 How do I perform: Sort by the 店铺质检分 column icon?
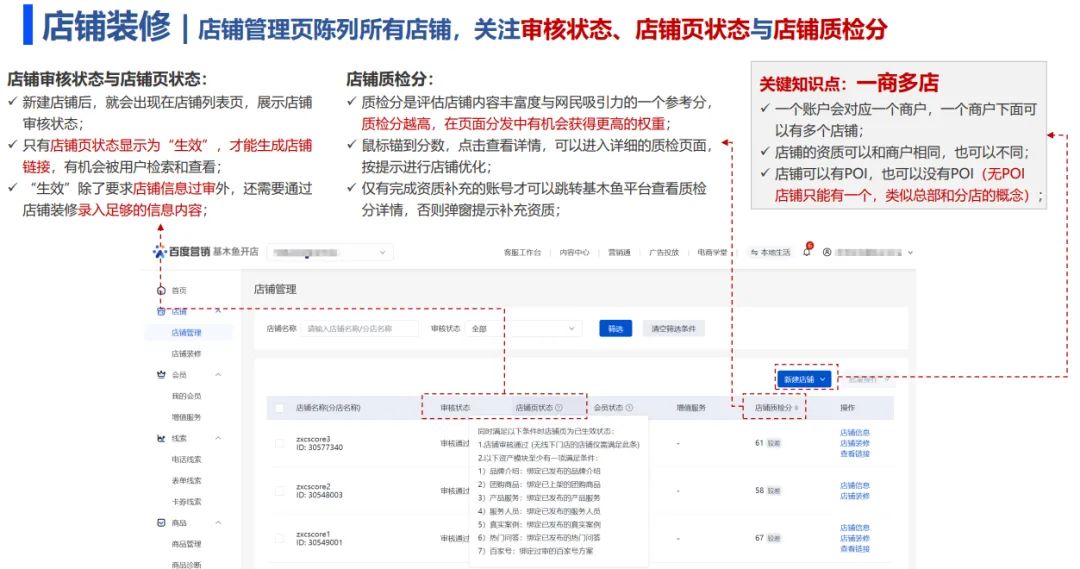point(797,408)
